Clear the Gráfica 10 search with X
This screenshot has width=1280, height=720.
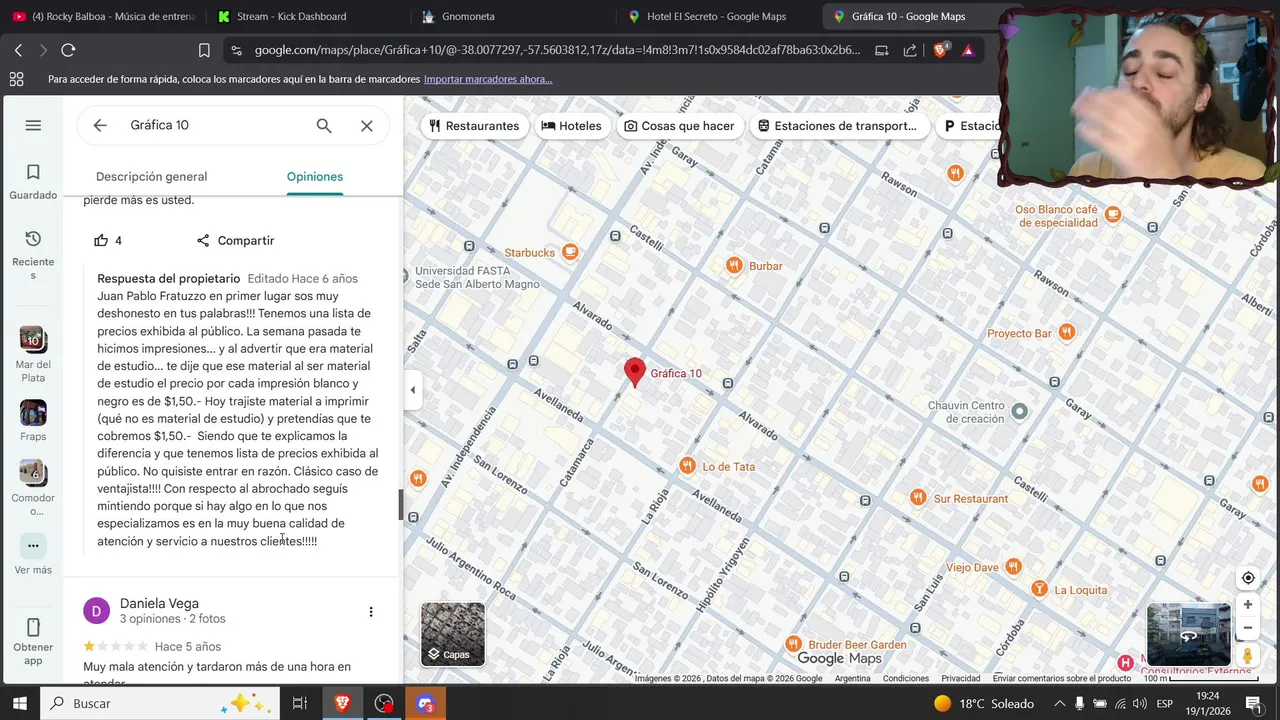(367, 125)
